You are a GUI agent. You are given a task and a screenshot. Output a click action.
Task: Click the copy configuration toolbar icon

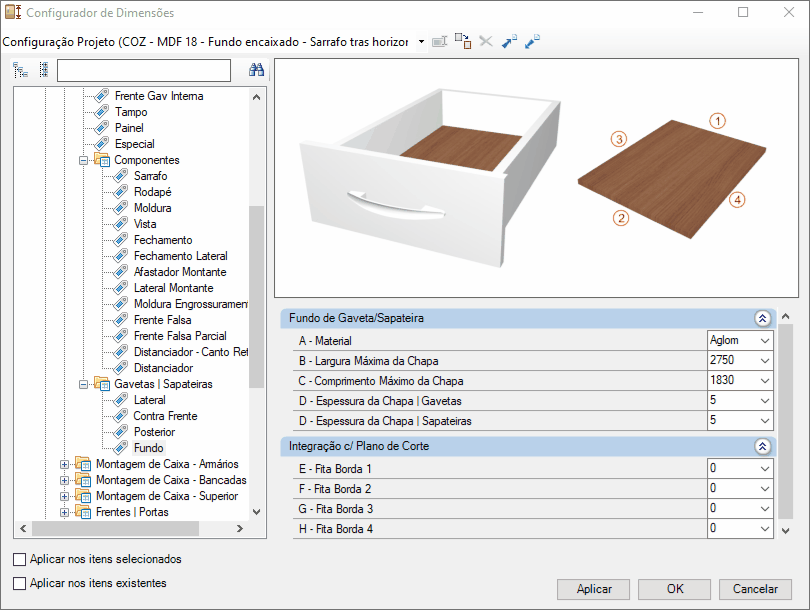(x=463, y=41)
